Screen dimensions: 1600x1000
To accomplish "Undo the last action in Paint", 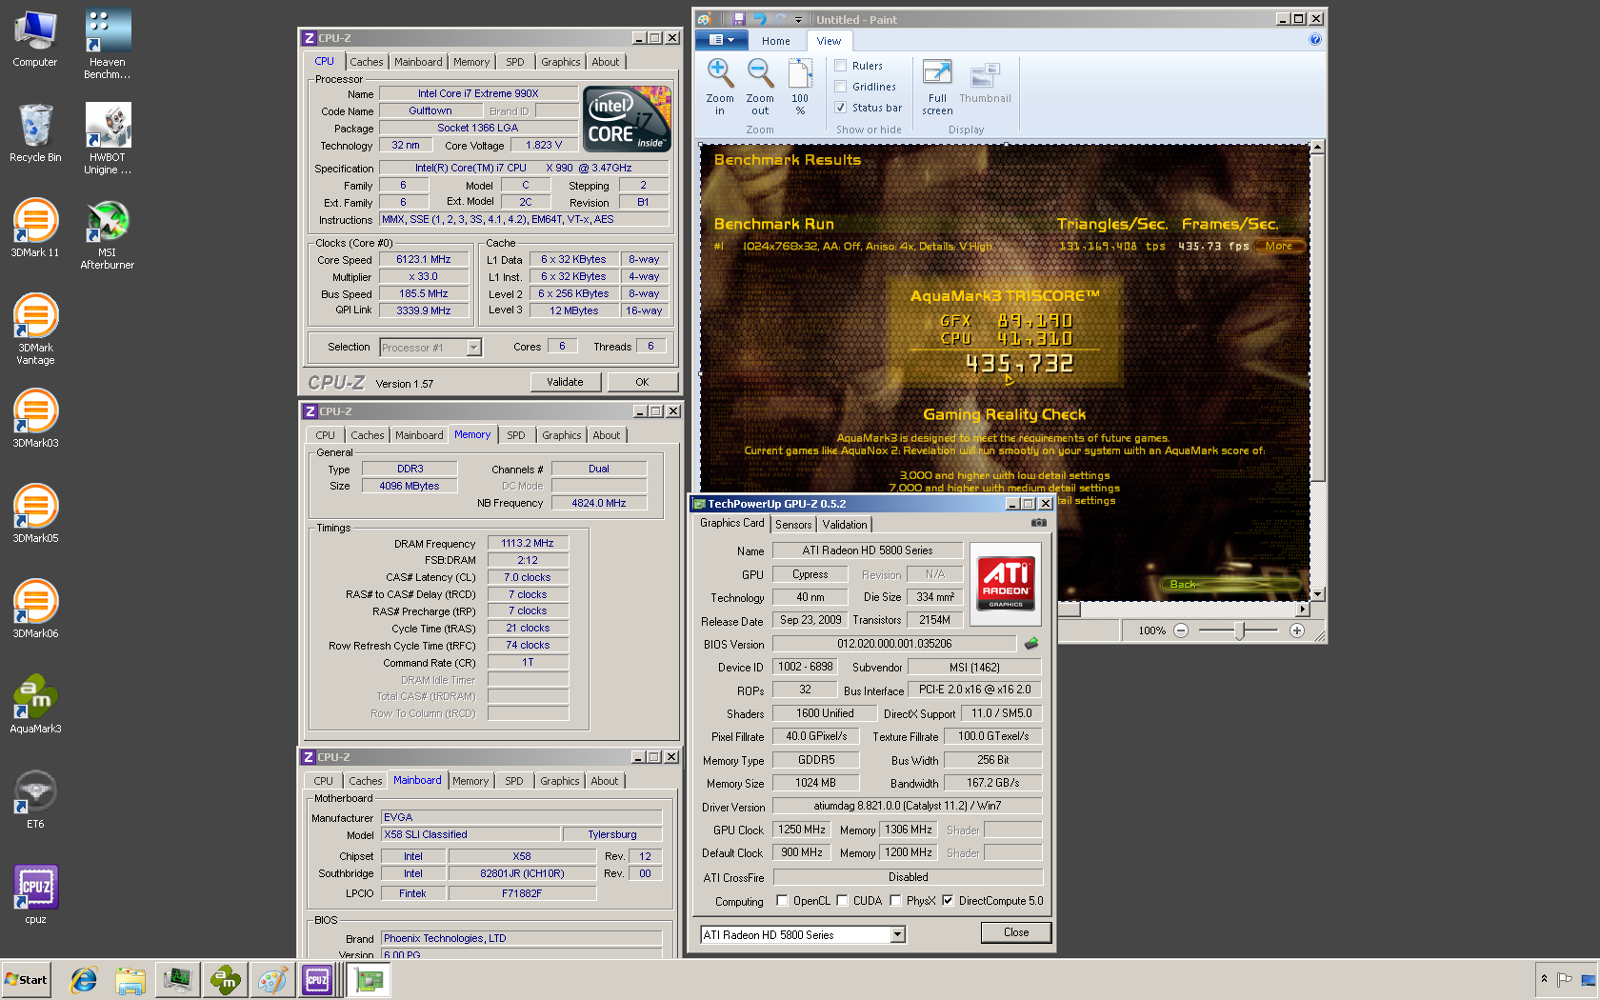I will coord(759,19).
